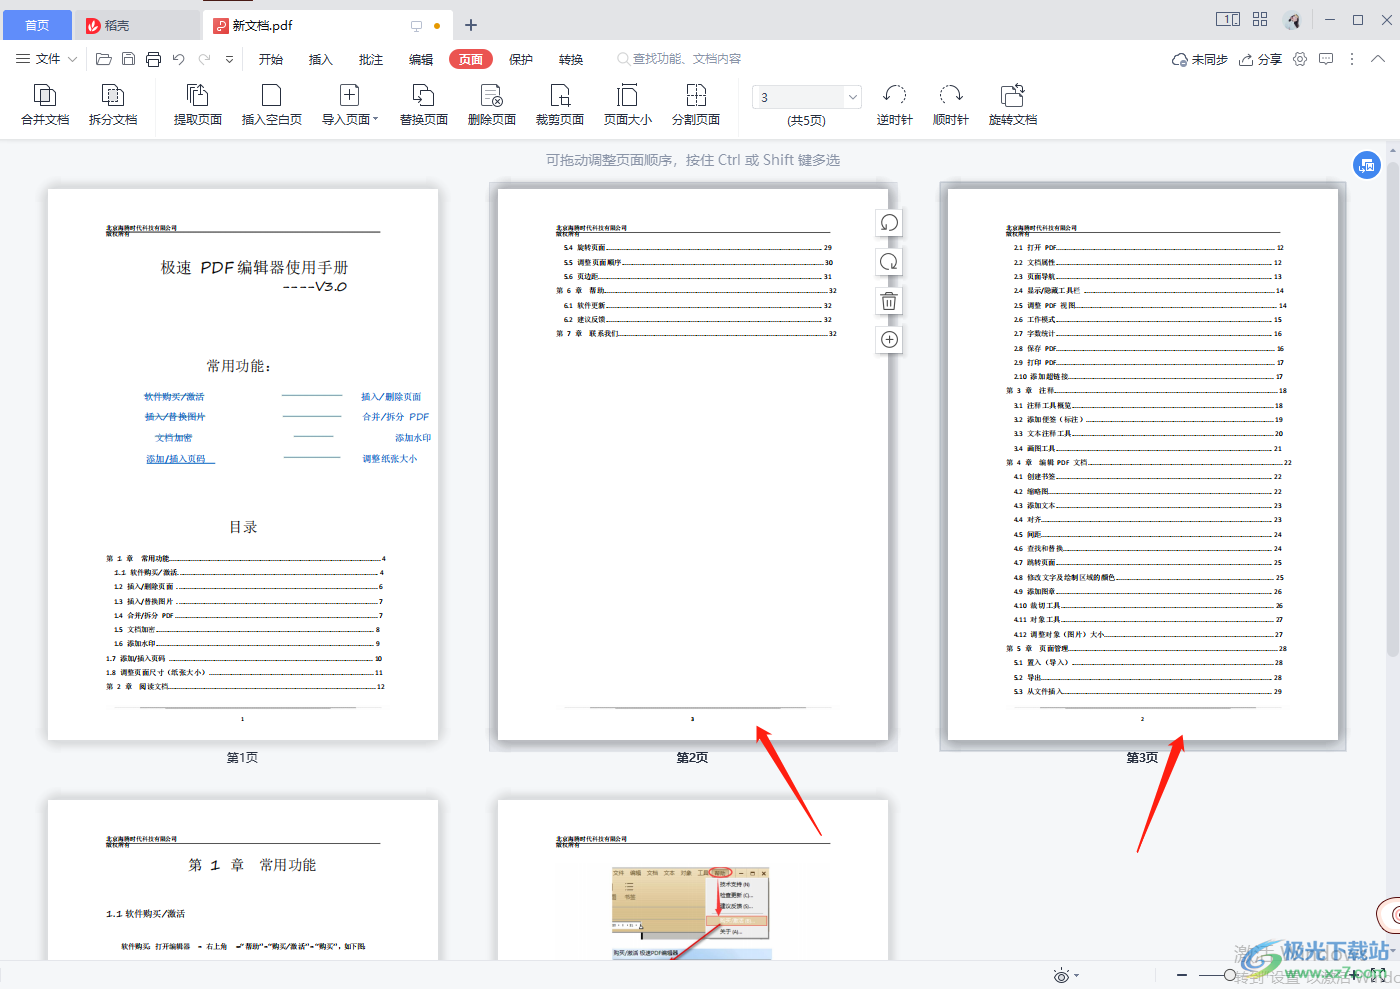Select the fourth page thumbnail titled 第 1 章 常用功能
This screenshot has width=1400, height=989.
pos(243,880)
